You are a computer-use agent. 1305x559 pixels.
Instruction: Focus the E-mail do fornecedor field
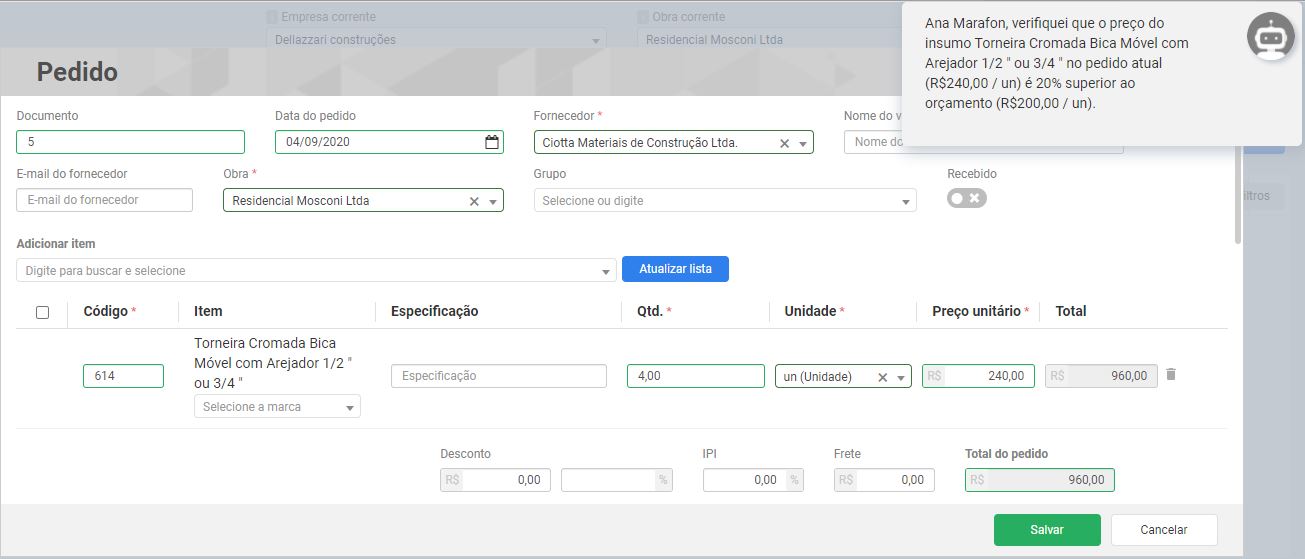click(x=104, y=200)
